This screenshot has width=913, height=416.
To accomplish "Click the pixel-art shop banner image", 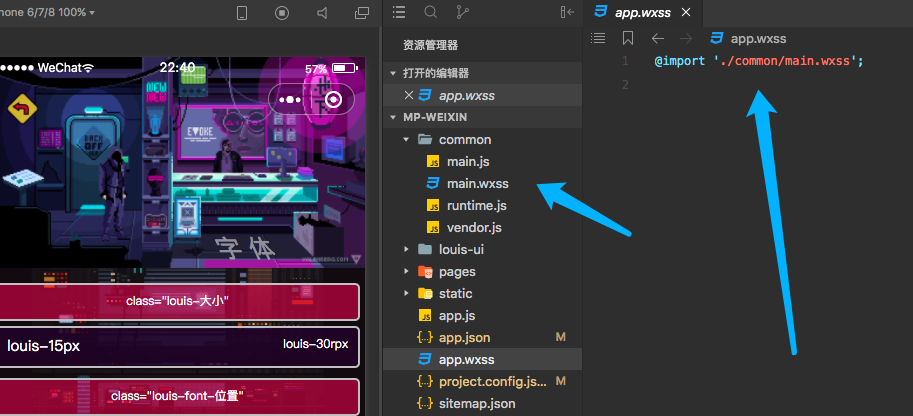I will pos(182,163).
